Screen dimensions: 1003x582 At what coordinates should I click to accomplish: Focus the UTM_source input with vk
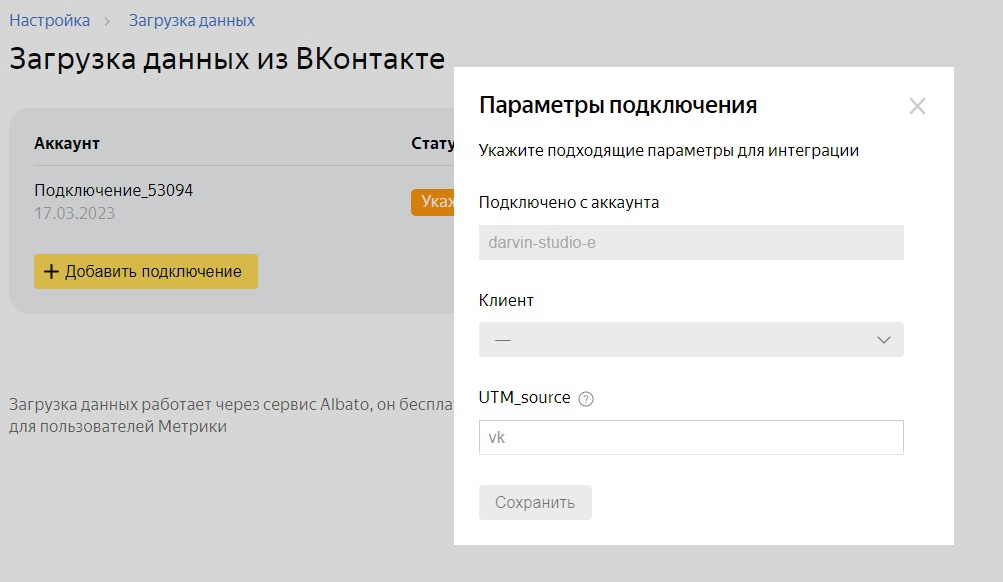(690, 438)
